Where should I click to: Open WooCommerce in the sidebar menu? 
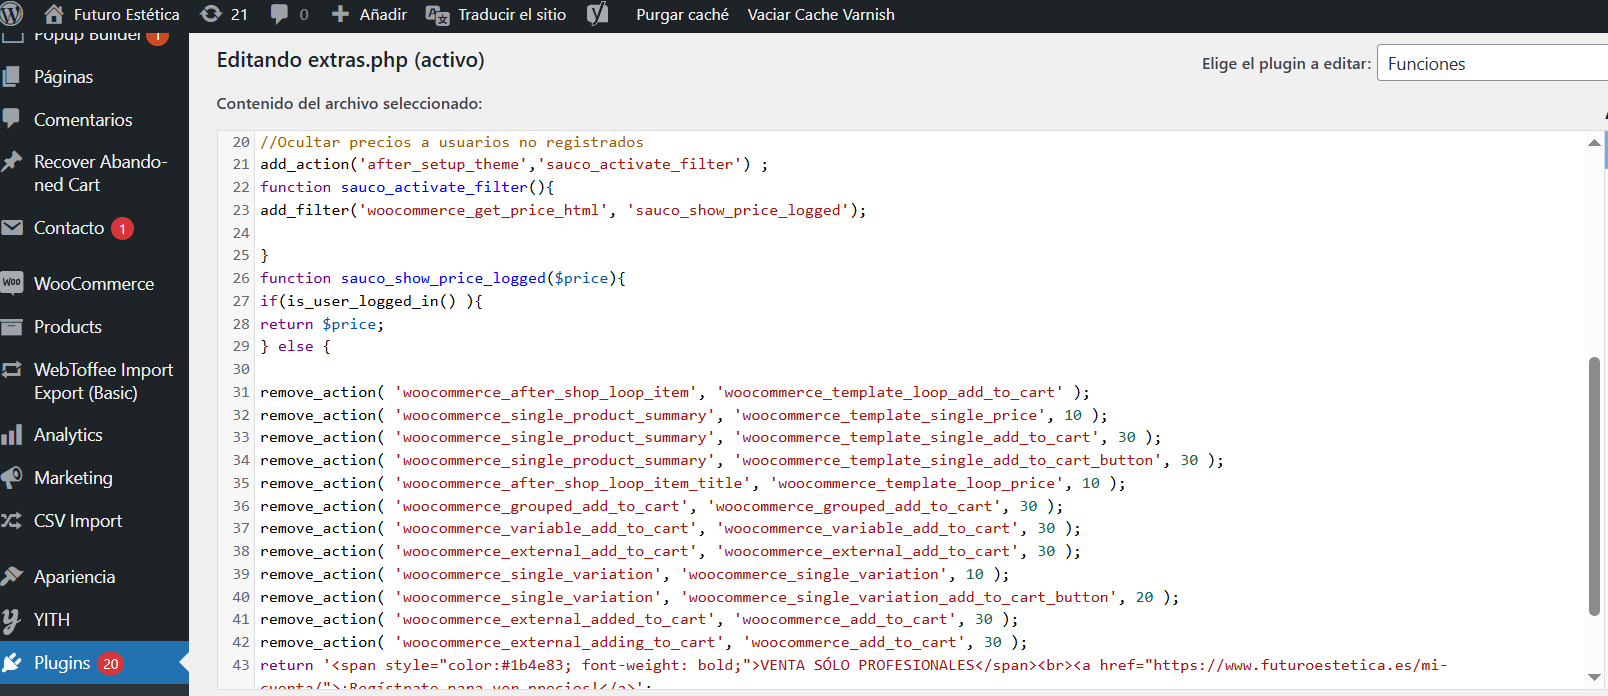click(x=94, y=284)
